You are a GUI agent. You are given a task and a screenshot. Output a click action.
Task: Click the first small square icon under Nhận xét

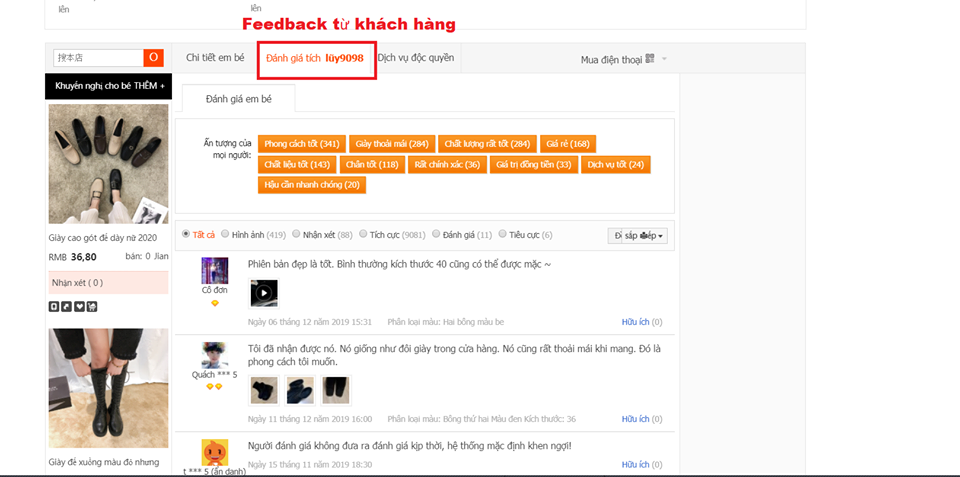pyautogui.click(x=54, y=306)
